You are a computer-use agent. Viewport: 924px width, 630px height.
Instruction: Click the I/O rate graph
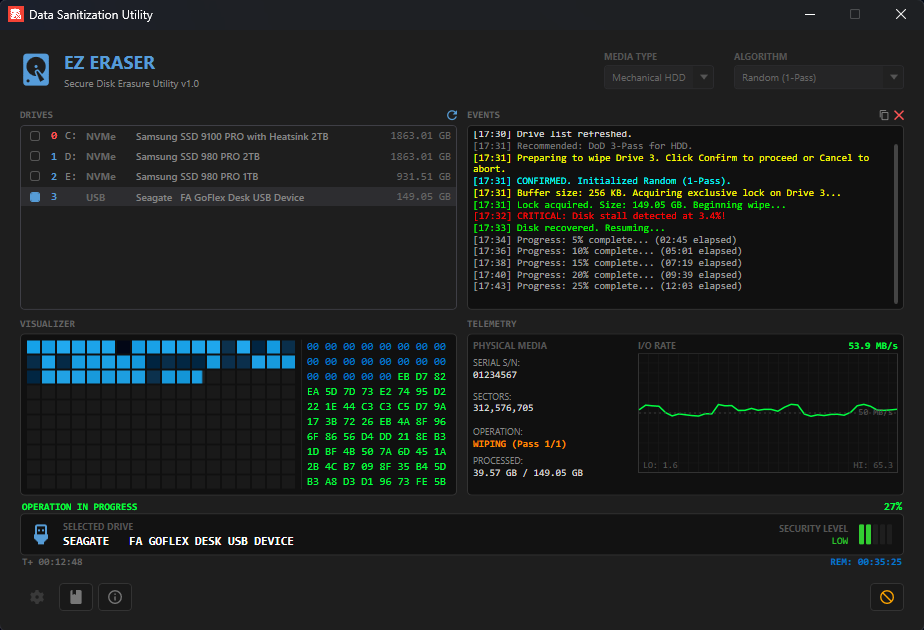click(768, 413)
